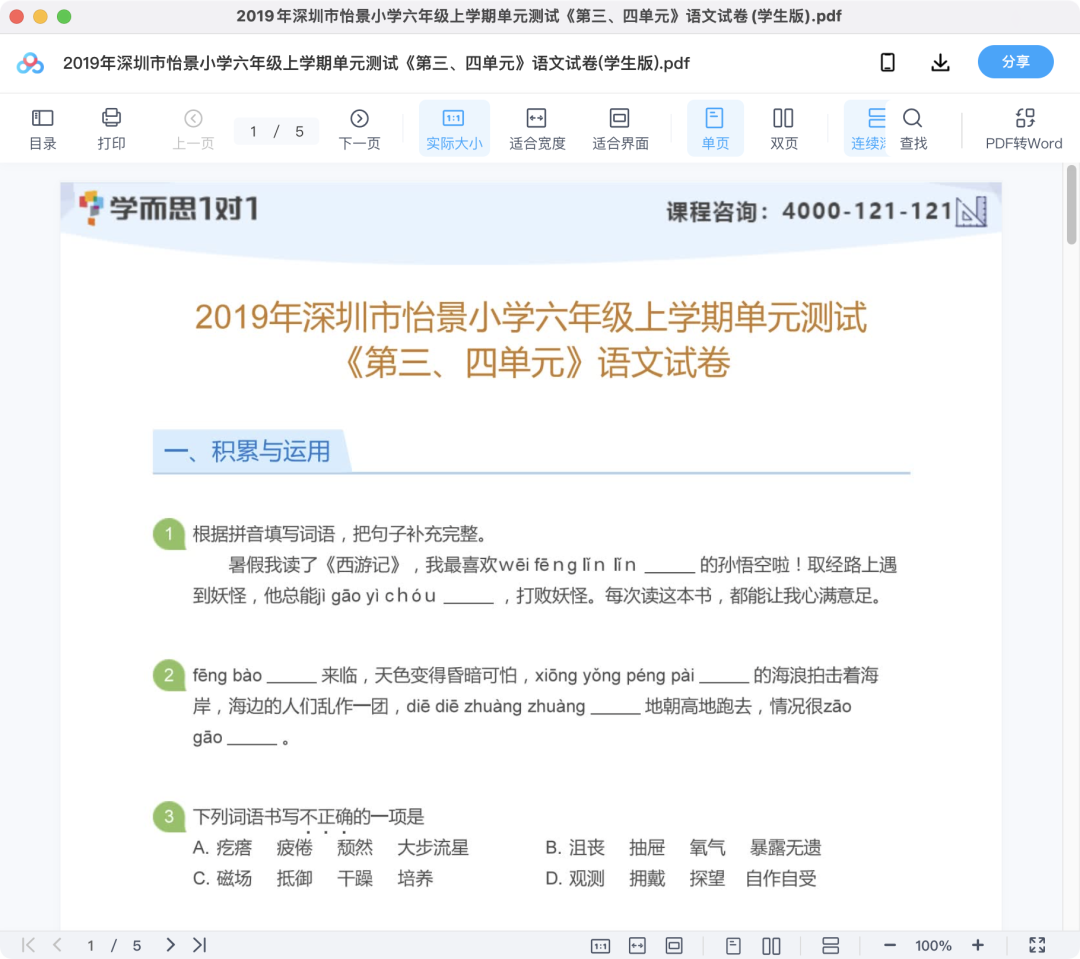Click the blue 分享 share button
The image size is (1080, 959).
point(1015,62)
